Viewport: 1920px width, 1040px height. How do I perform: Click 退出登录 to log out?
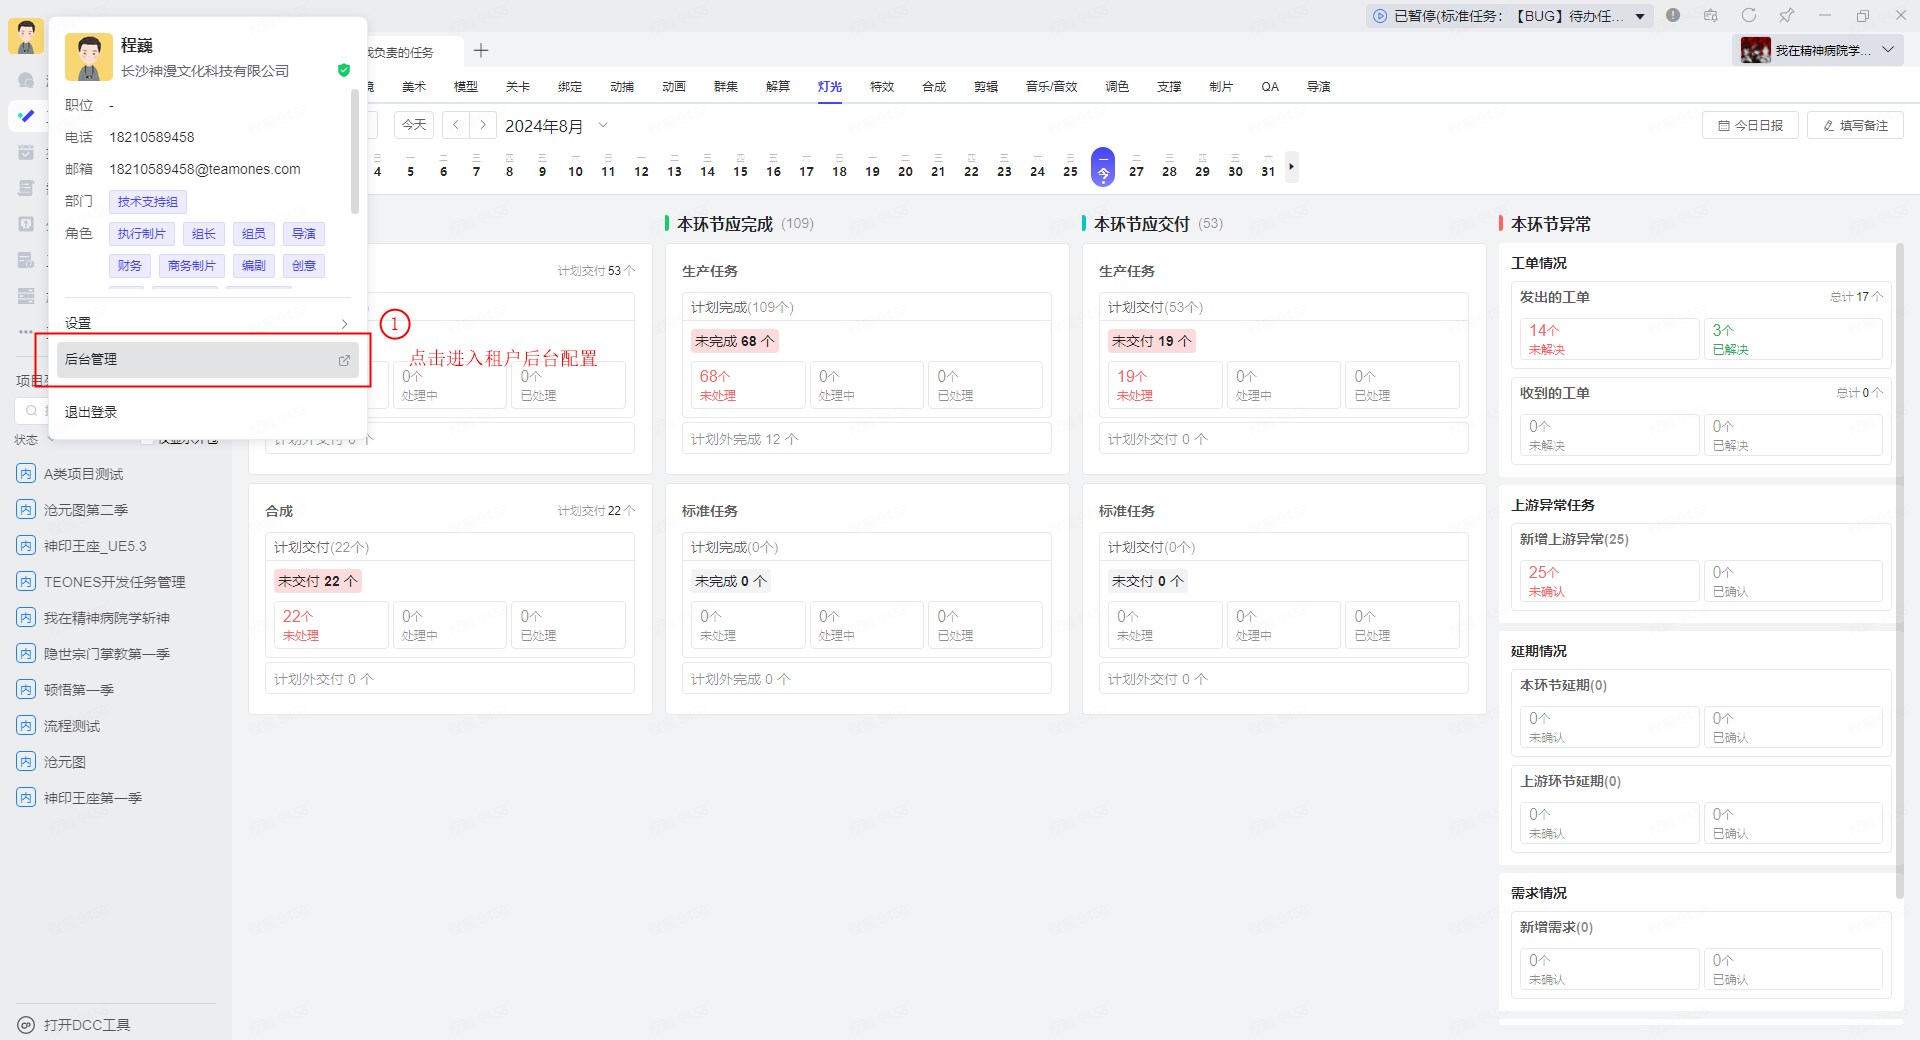pos(91,412)
